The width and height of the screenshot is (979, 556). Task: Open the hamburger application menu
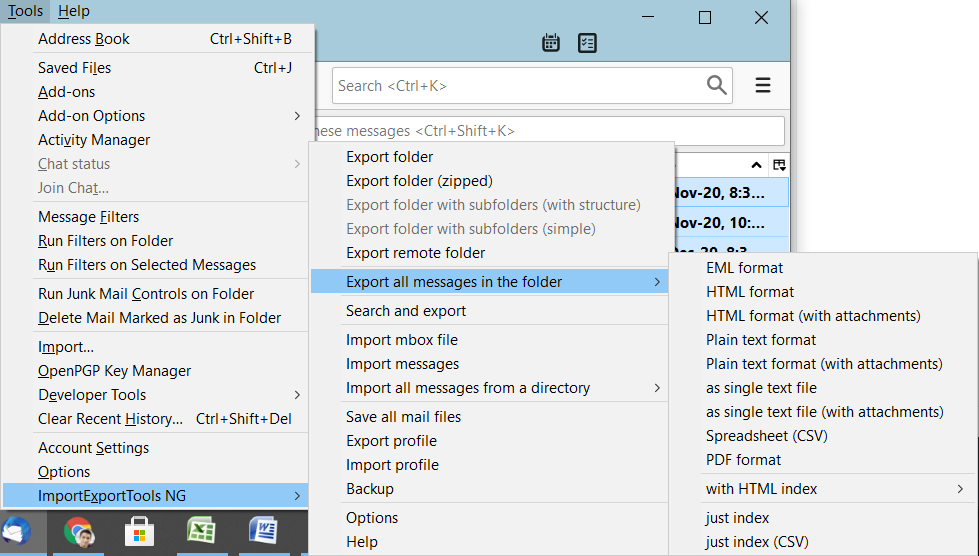[762, 85]
